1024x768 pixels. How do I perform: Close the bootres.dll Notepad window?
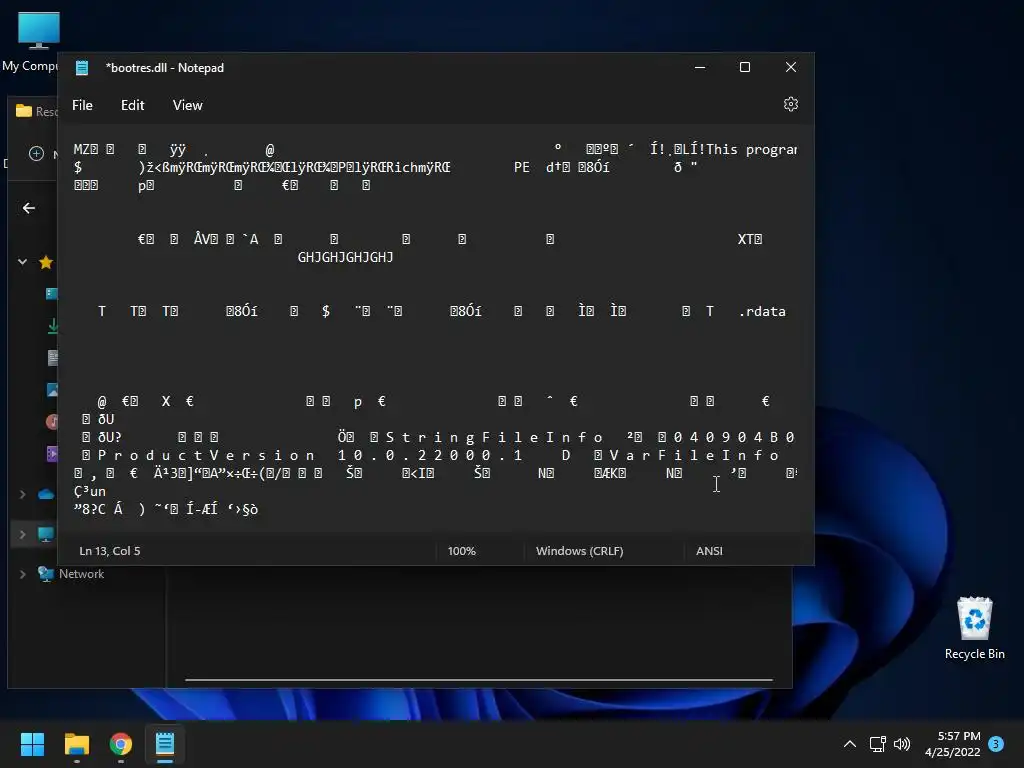point(791,67)
